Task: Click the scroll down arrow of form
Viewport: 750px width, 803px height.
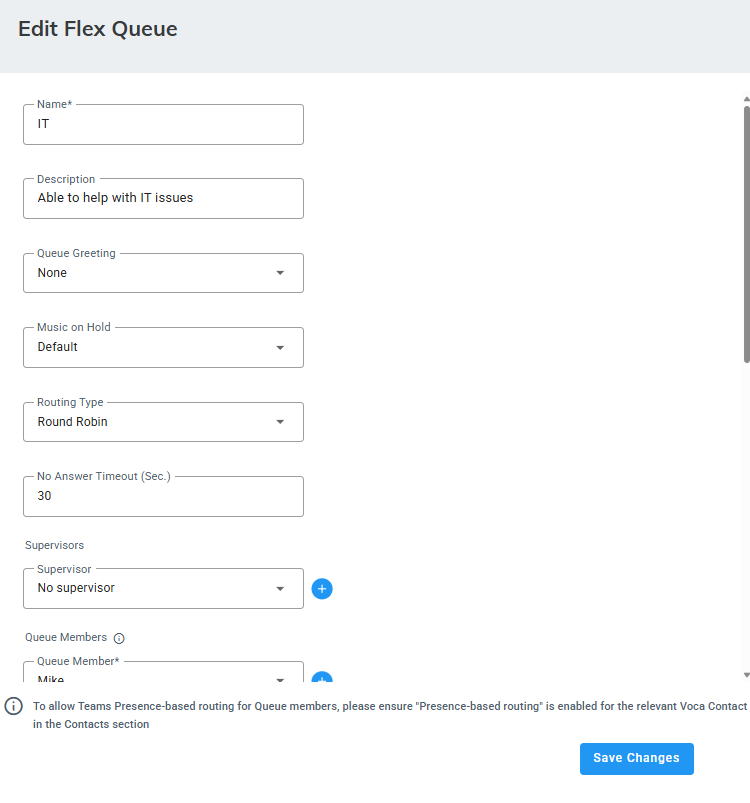Action: [x=746, y=676]
